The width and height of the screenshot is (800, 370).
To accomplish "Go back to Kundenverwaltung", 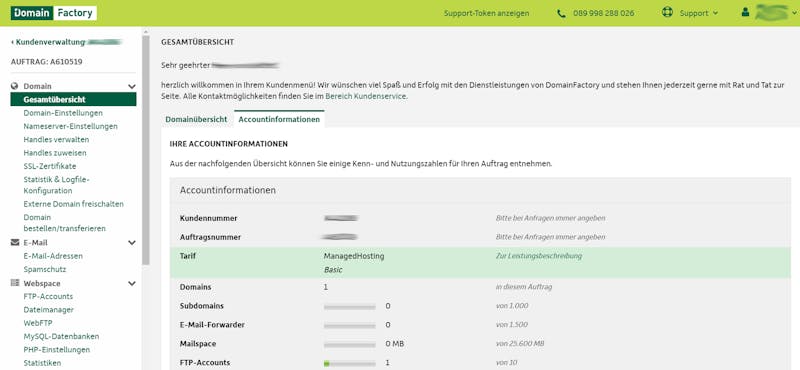I will pos(49,42).
